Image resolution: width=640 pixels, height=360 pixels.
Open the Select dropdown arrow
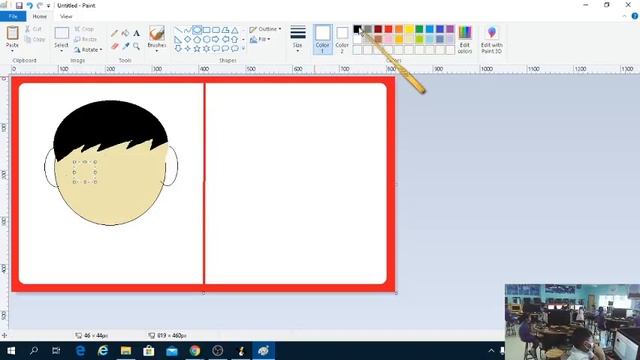(61, 51)
